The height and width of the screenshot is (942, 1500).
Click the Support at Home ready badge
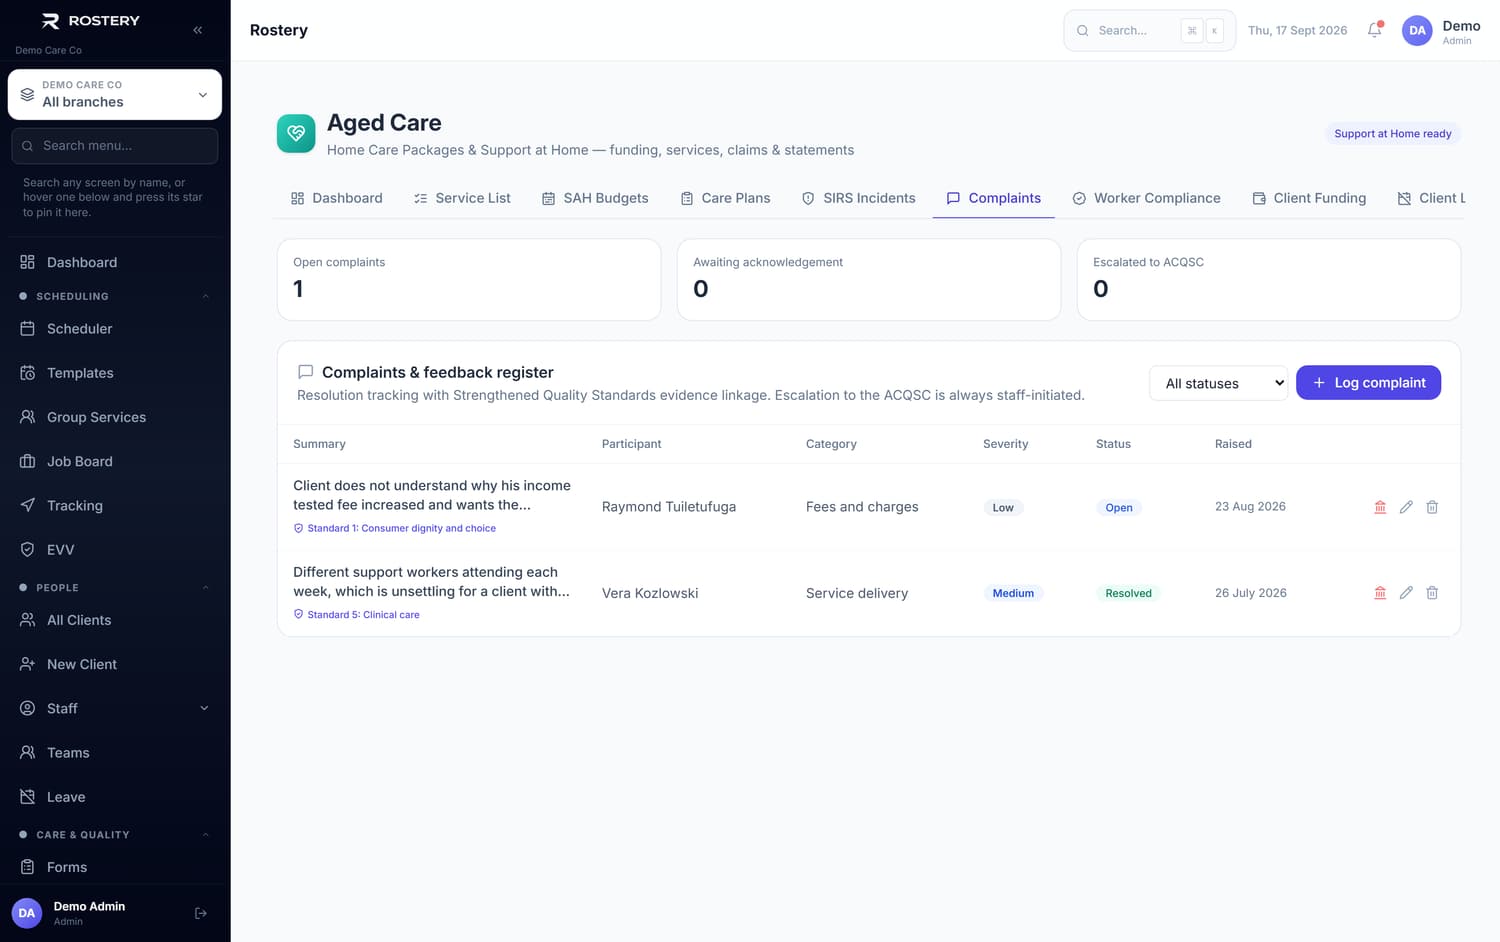1393,134
